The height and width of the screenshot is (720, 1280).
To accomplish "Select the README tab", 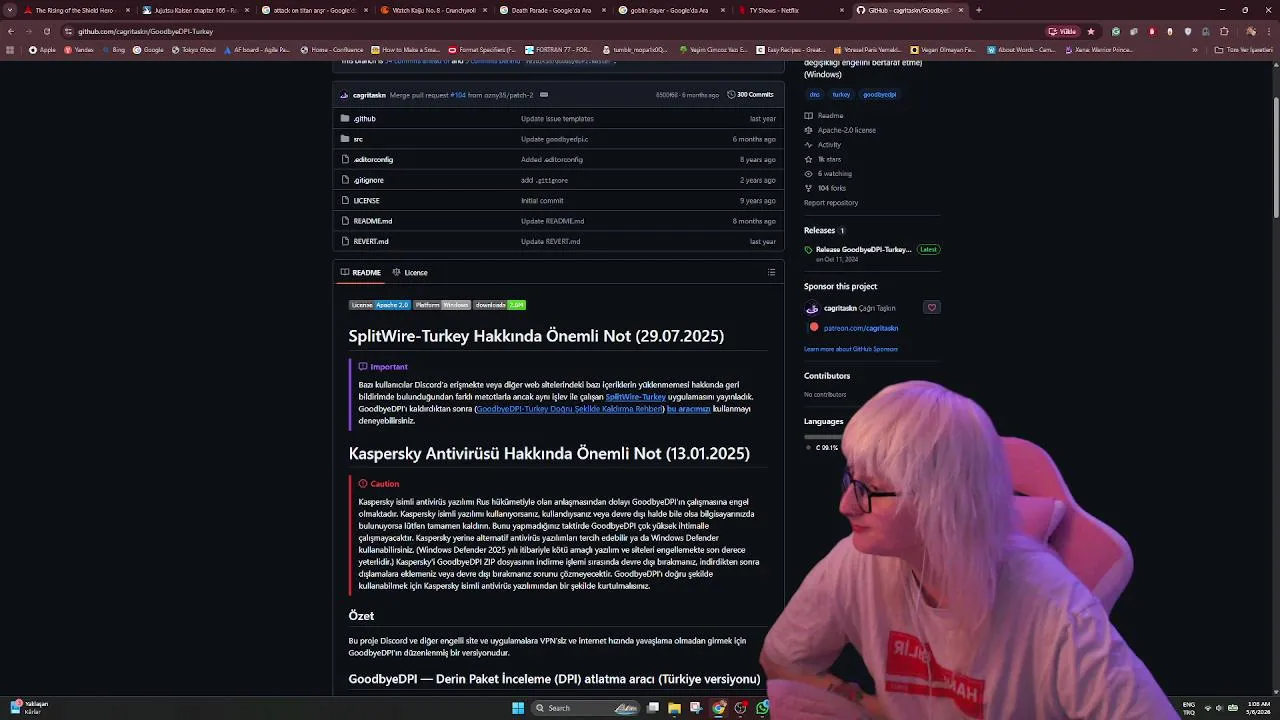I will (x=360, y=272).
